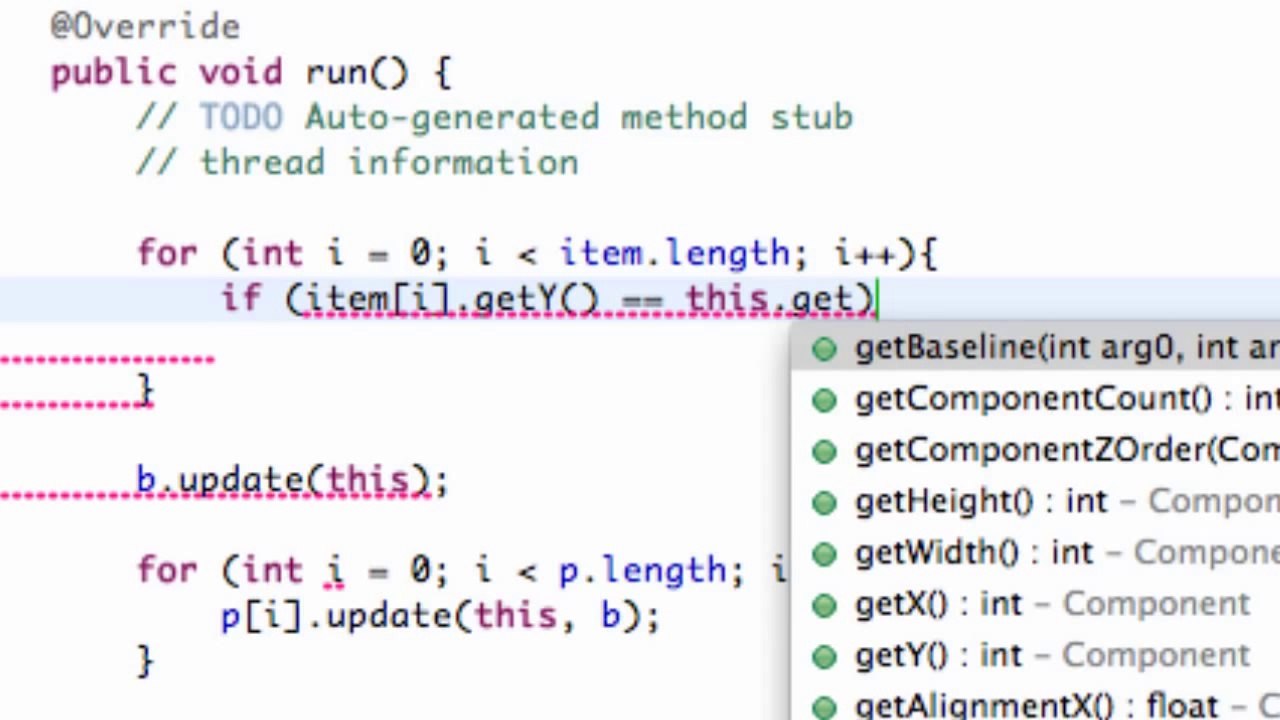Click green method icon beside getComponentZOrder

point(824,451)
